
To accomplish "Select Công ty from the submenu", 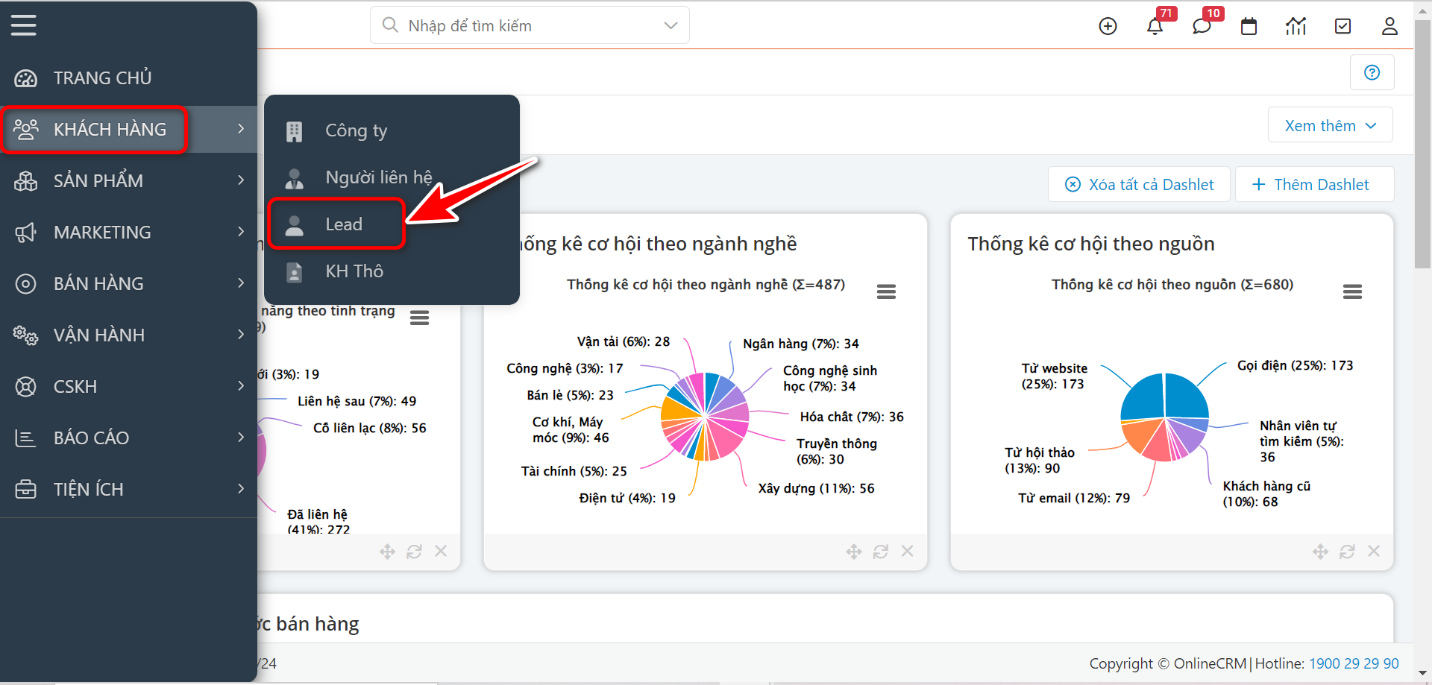I will (355, 131).
